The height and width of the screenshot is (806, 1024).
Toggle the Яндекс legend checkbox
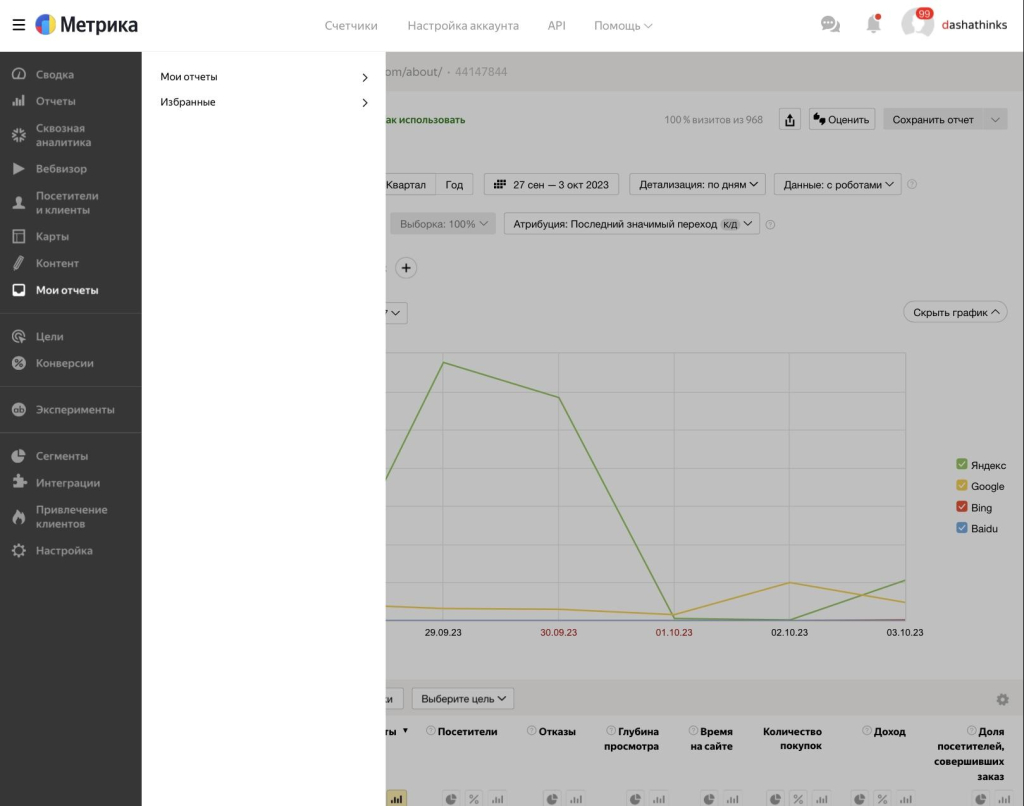pos(962,464)
